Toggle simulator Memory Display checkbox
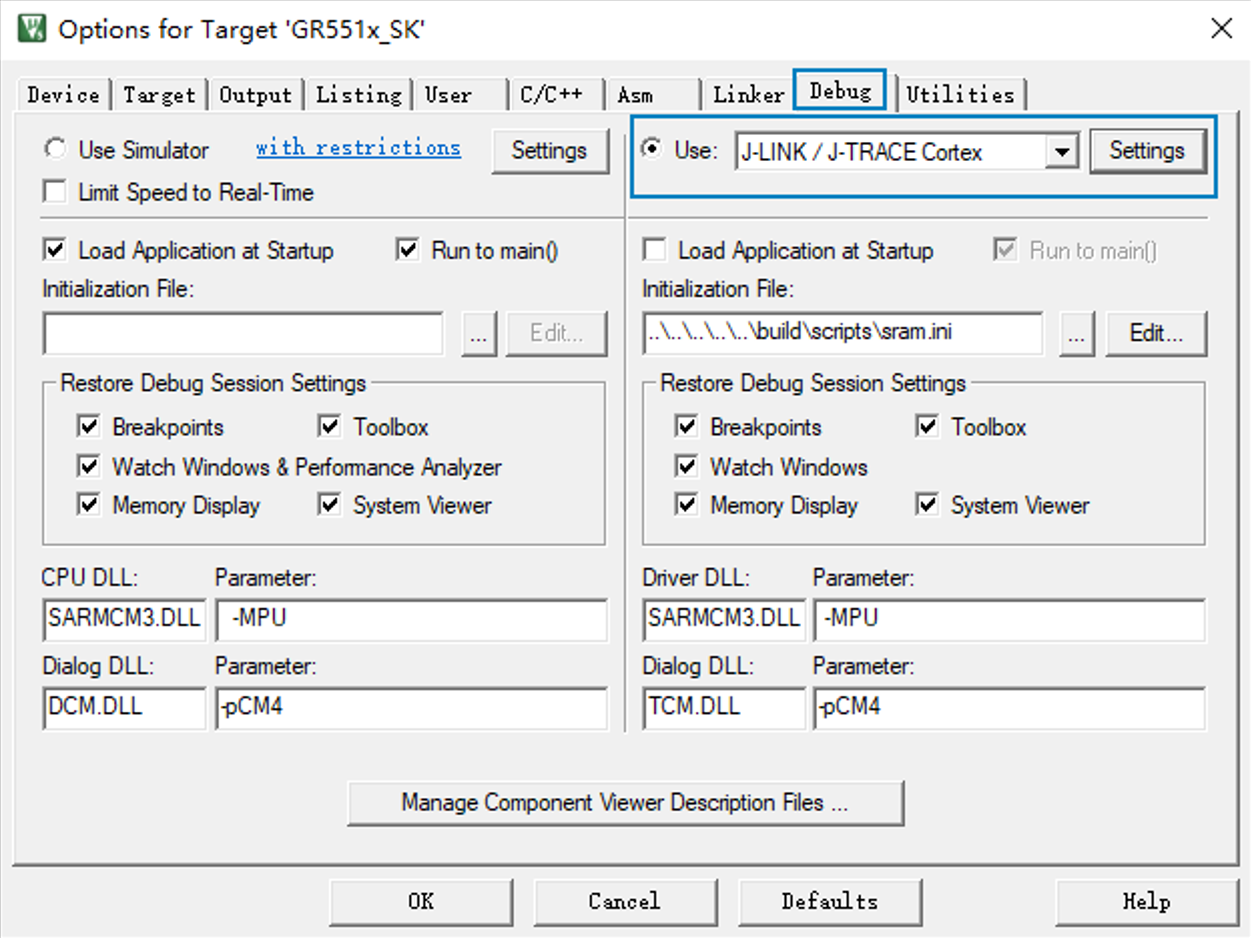The width and height of the screenshot is (1251, 938). tap(89, 505)
